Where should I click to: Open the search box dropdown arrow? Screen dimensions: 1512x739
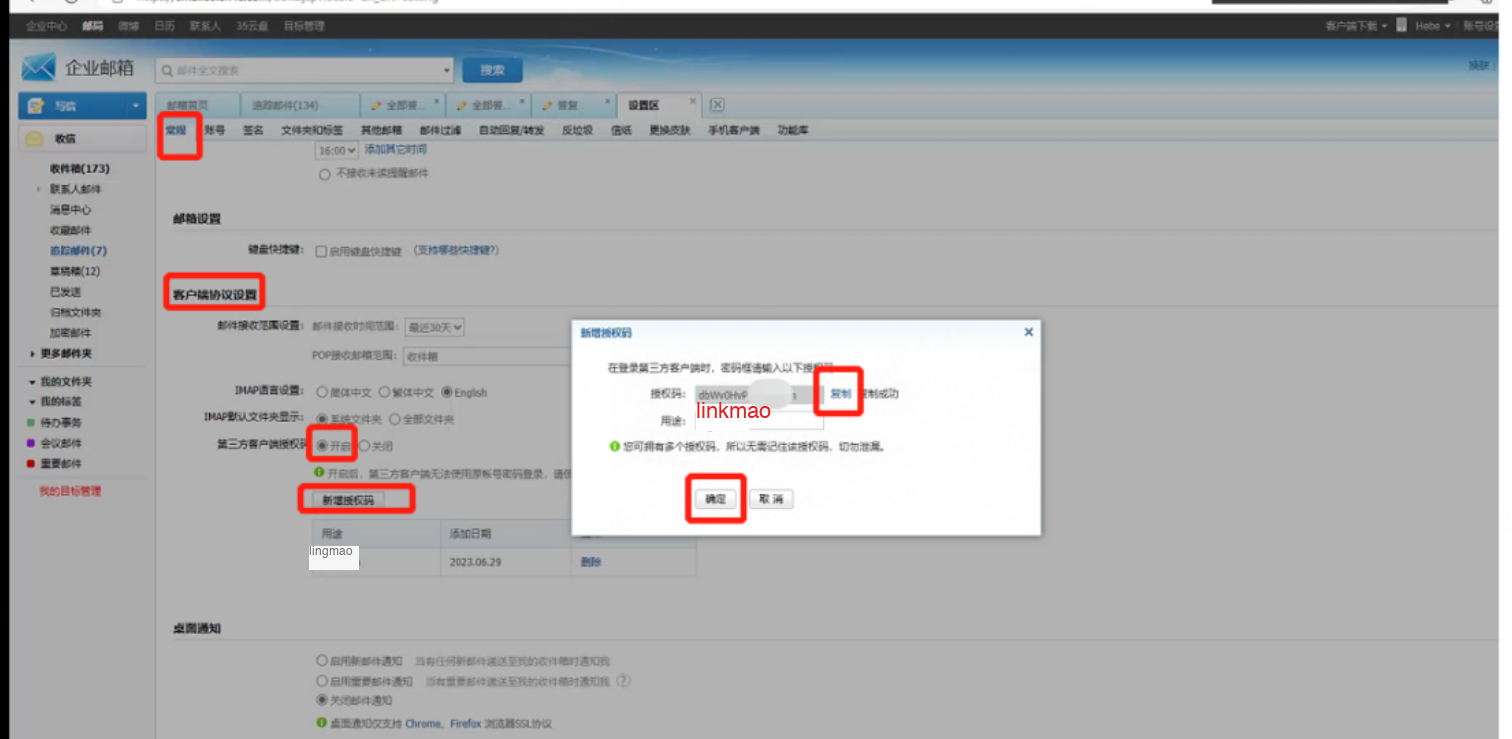[x=446, y=71]
